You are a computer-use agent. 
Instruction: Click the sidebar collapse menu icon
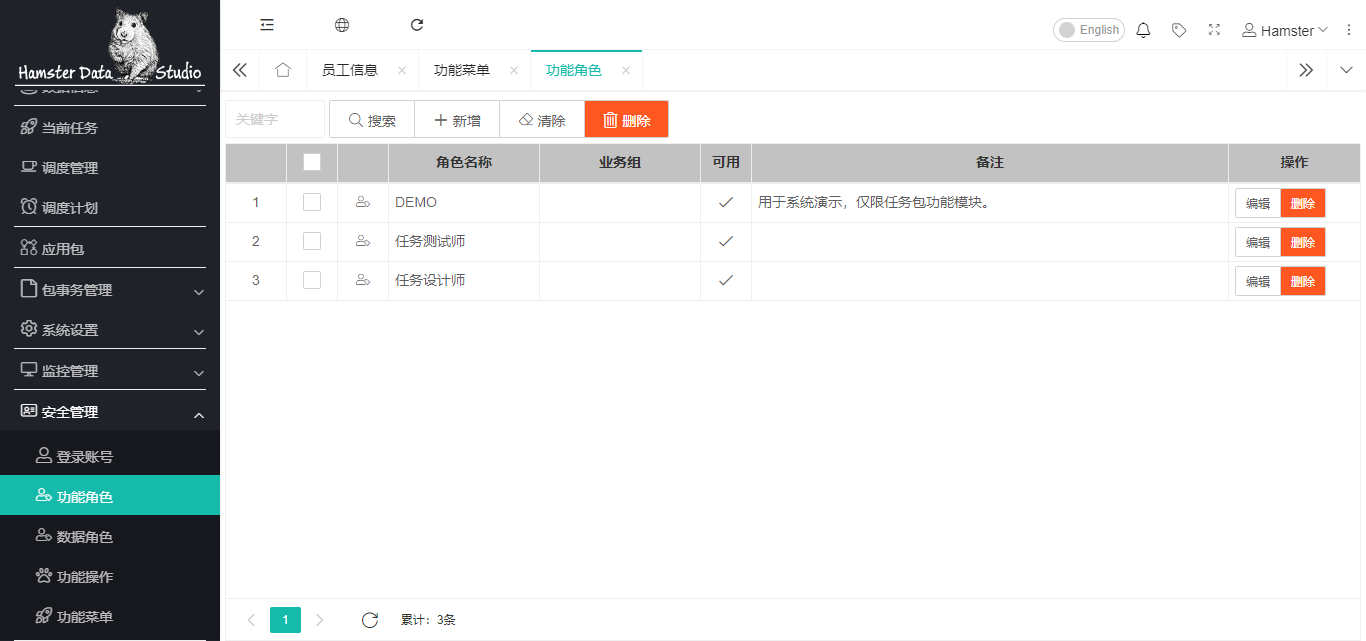coord(267,25)
